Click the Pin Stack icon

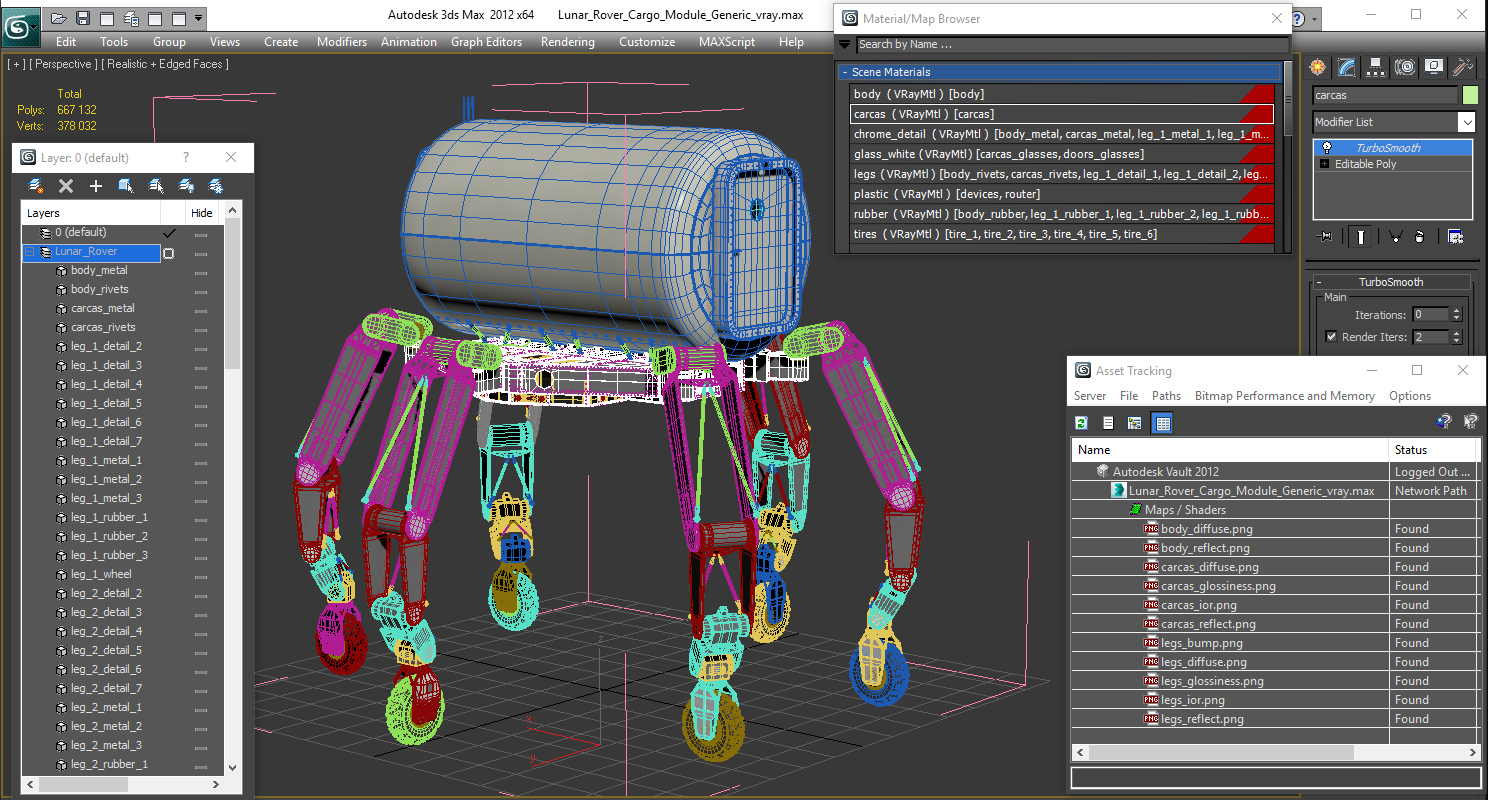point(1326,237)
